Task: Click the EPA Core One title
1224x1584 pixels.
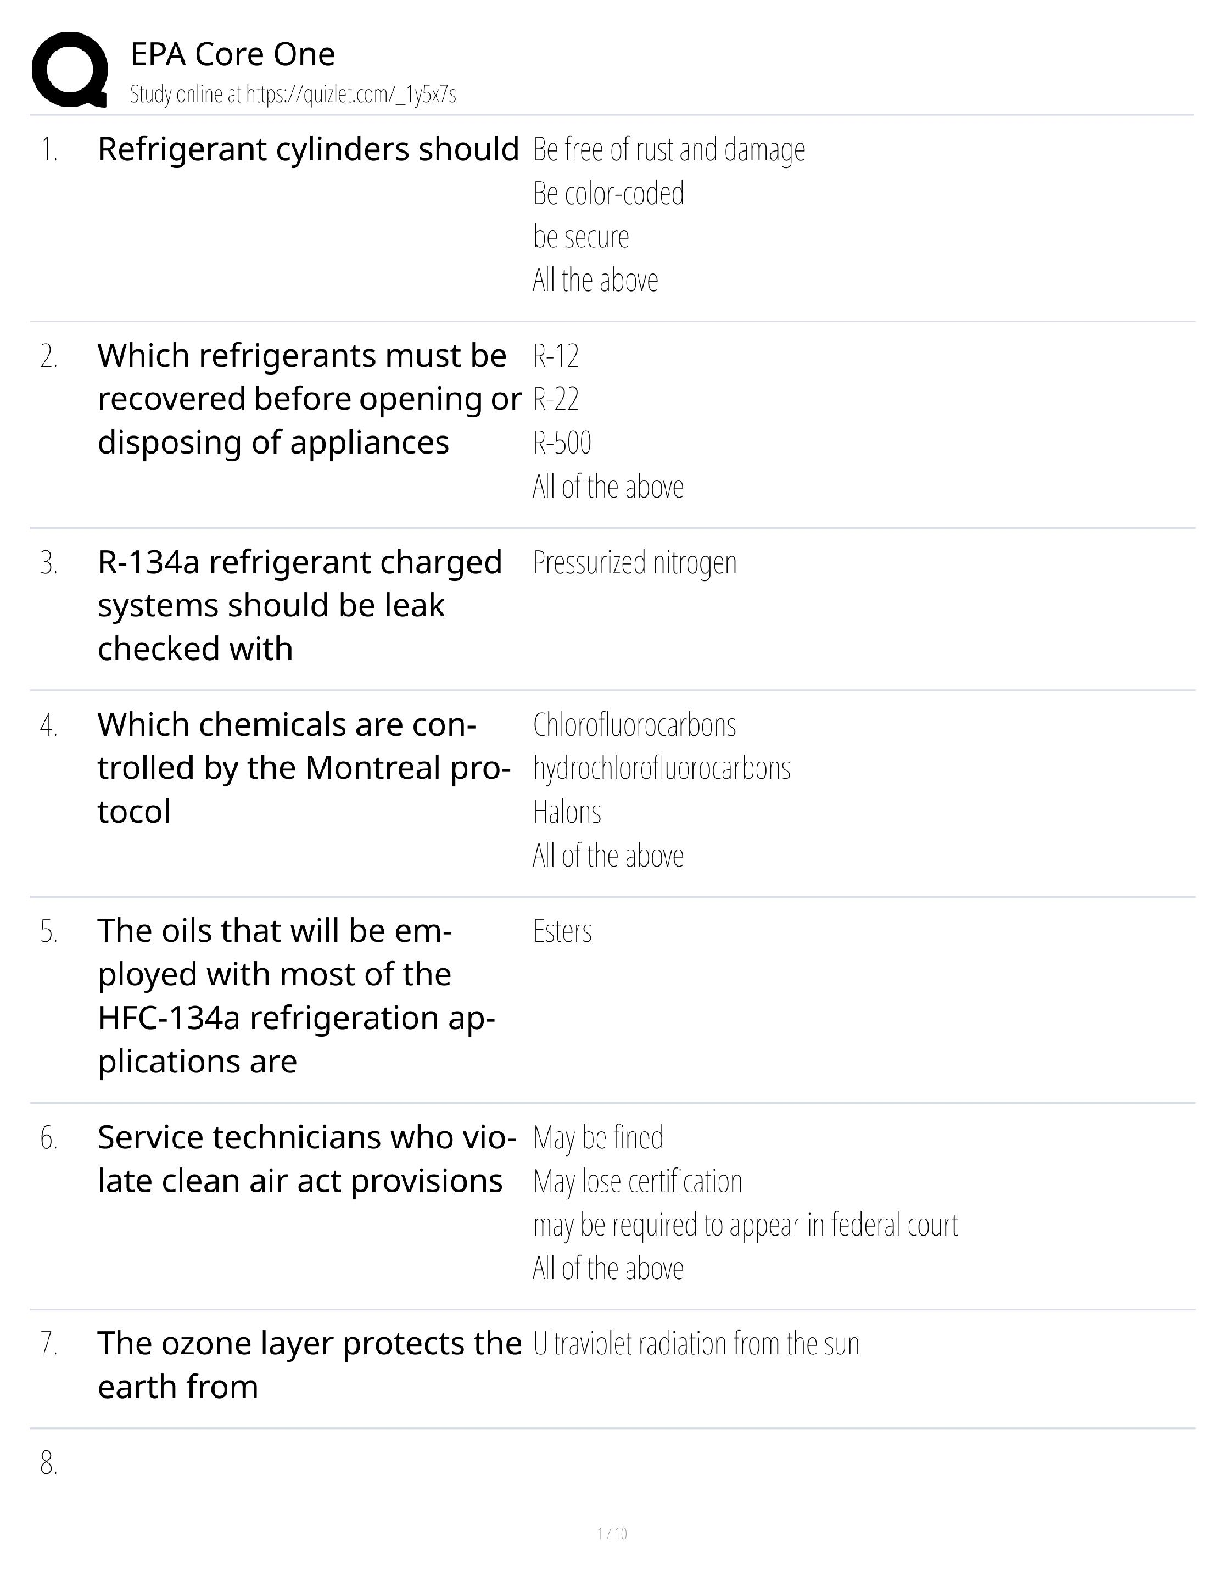Action: point(232,54)
